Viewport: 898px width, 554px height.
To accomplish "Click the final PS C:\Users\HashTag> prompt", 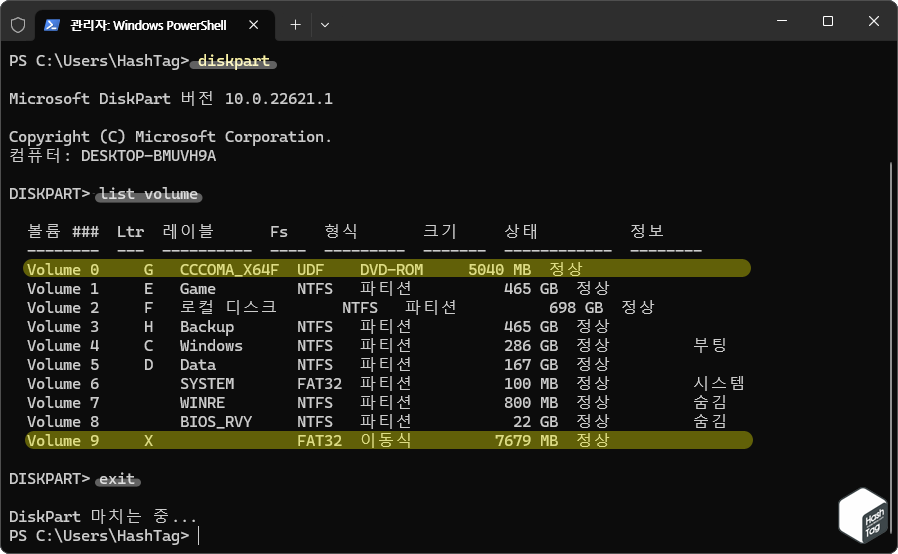I will point(99,536).
